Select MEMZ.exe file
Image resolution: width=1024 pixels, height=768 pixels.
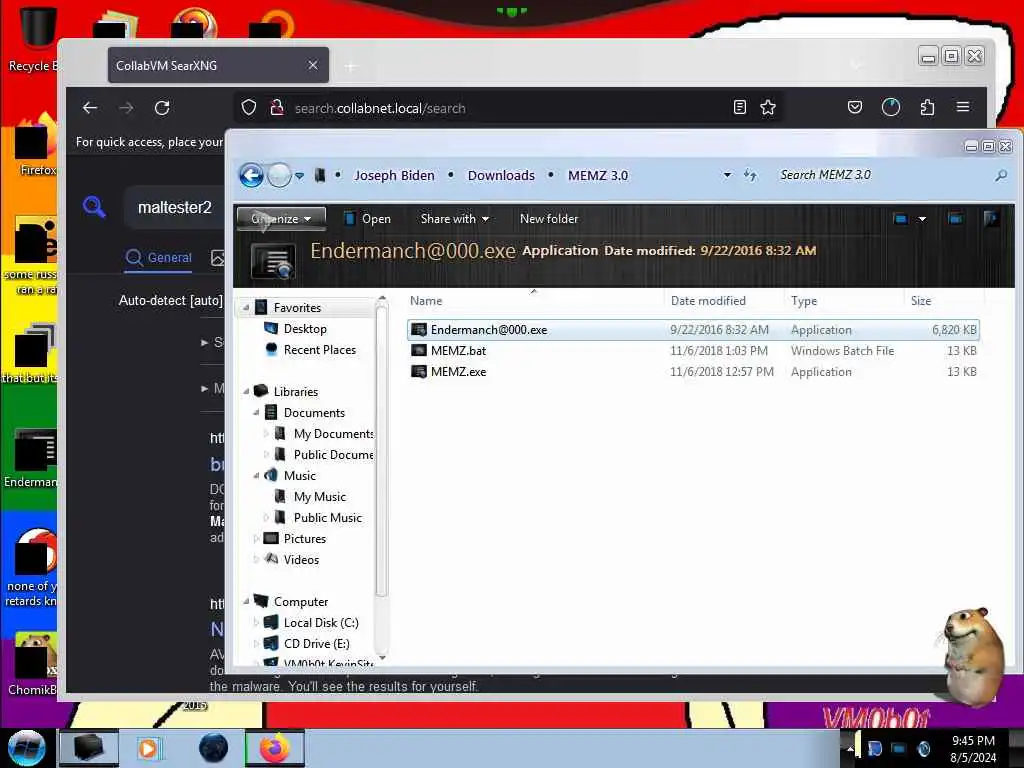693,372
